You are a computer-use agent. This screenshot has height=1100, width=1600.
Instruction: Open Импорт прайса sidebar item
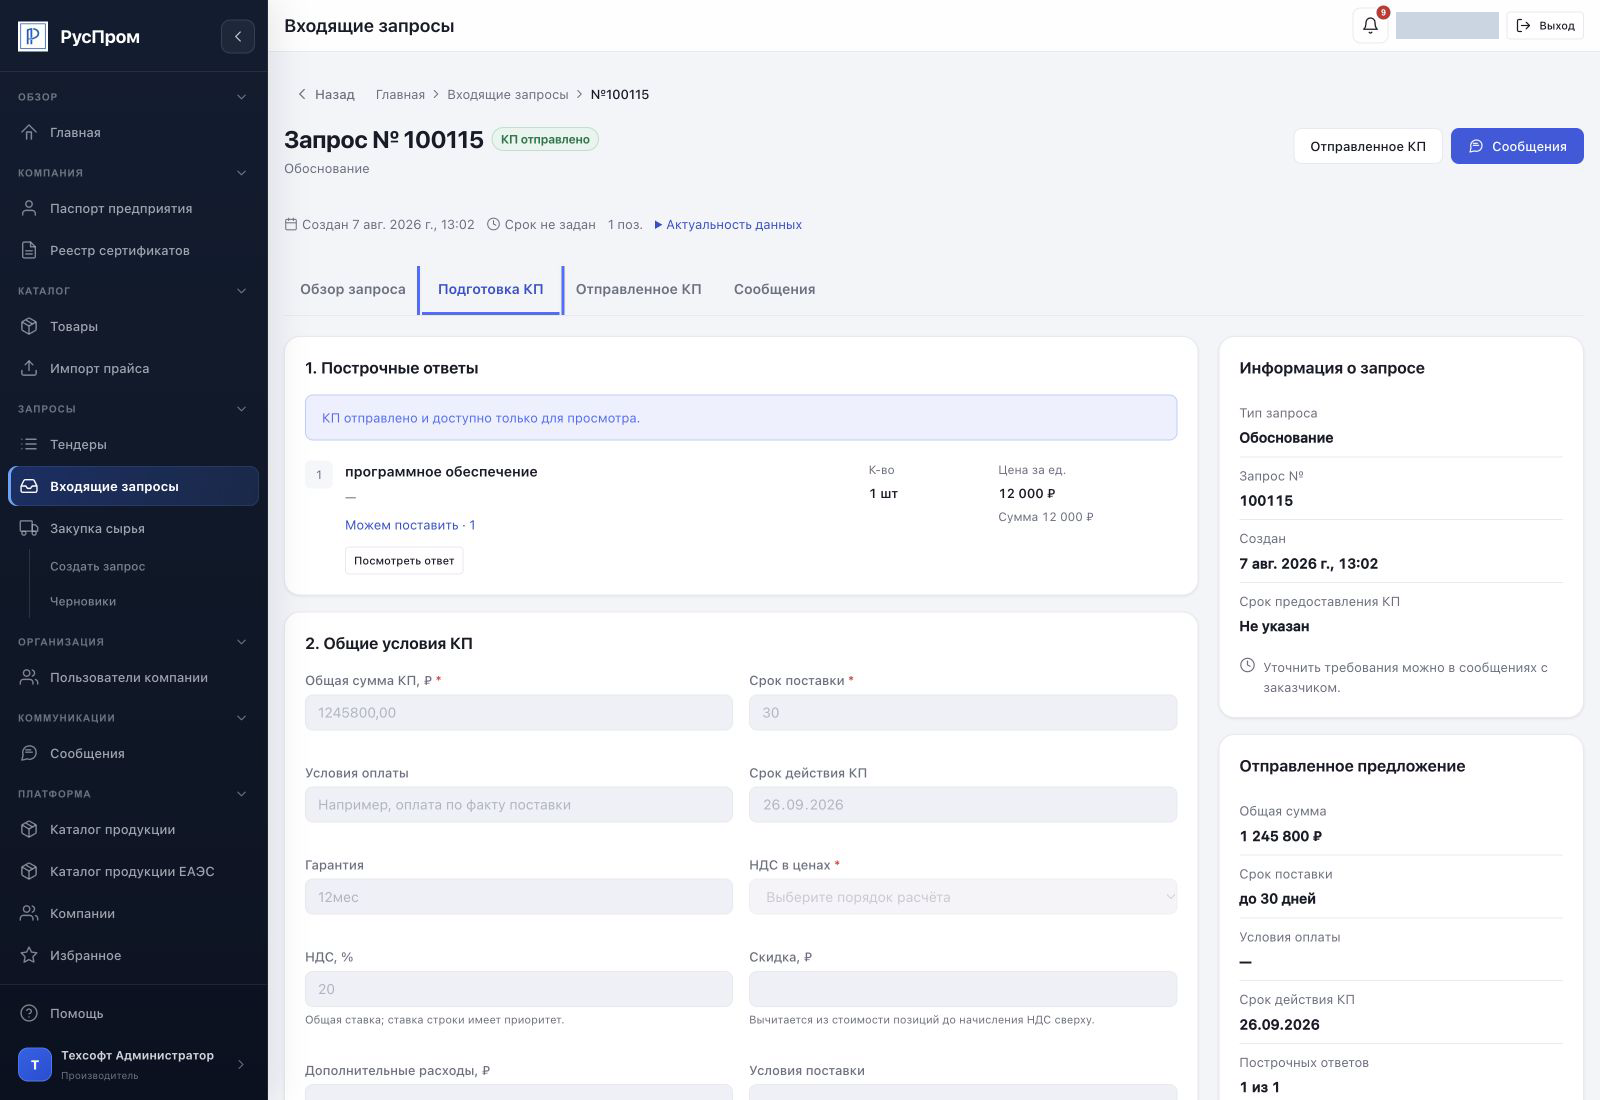tap(133, 368)
